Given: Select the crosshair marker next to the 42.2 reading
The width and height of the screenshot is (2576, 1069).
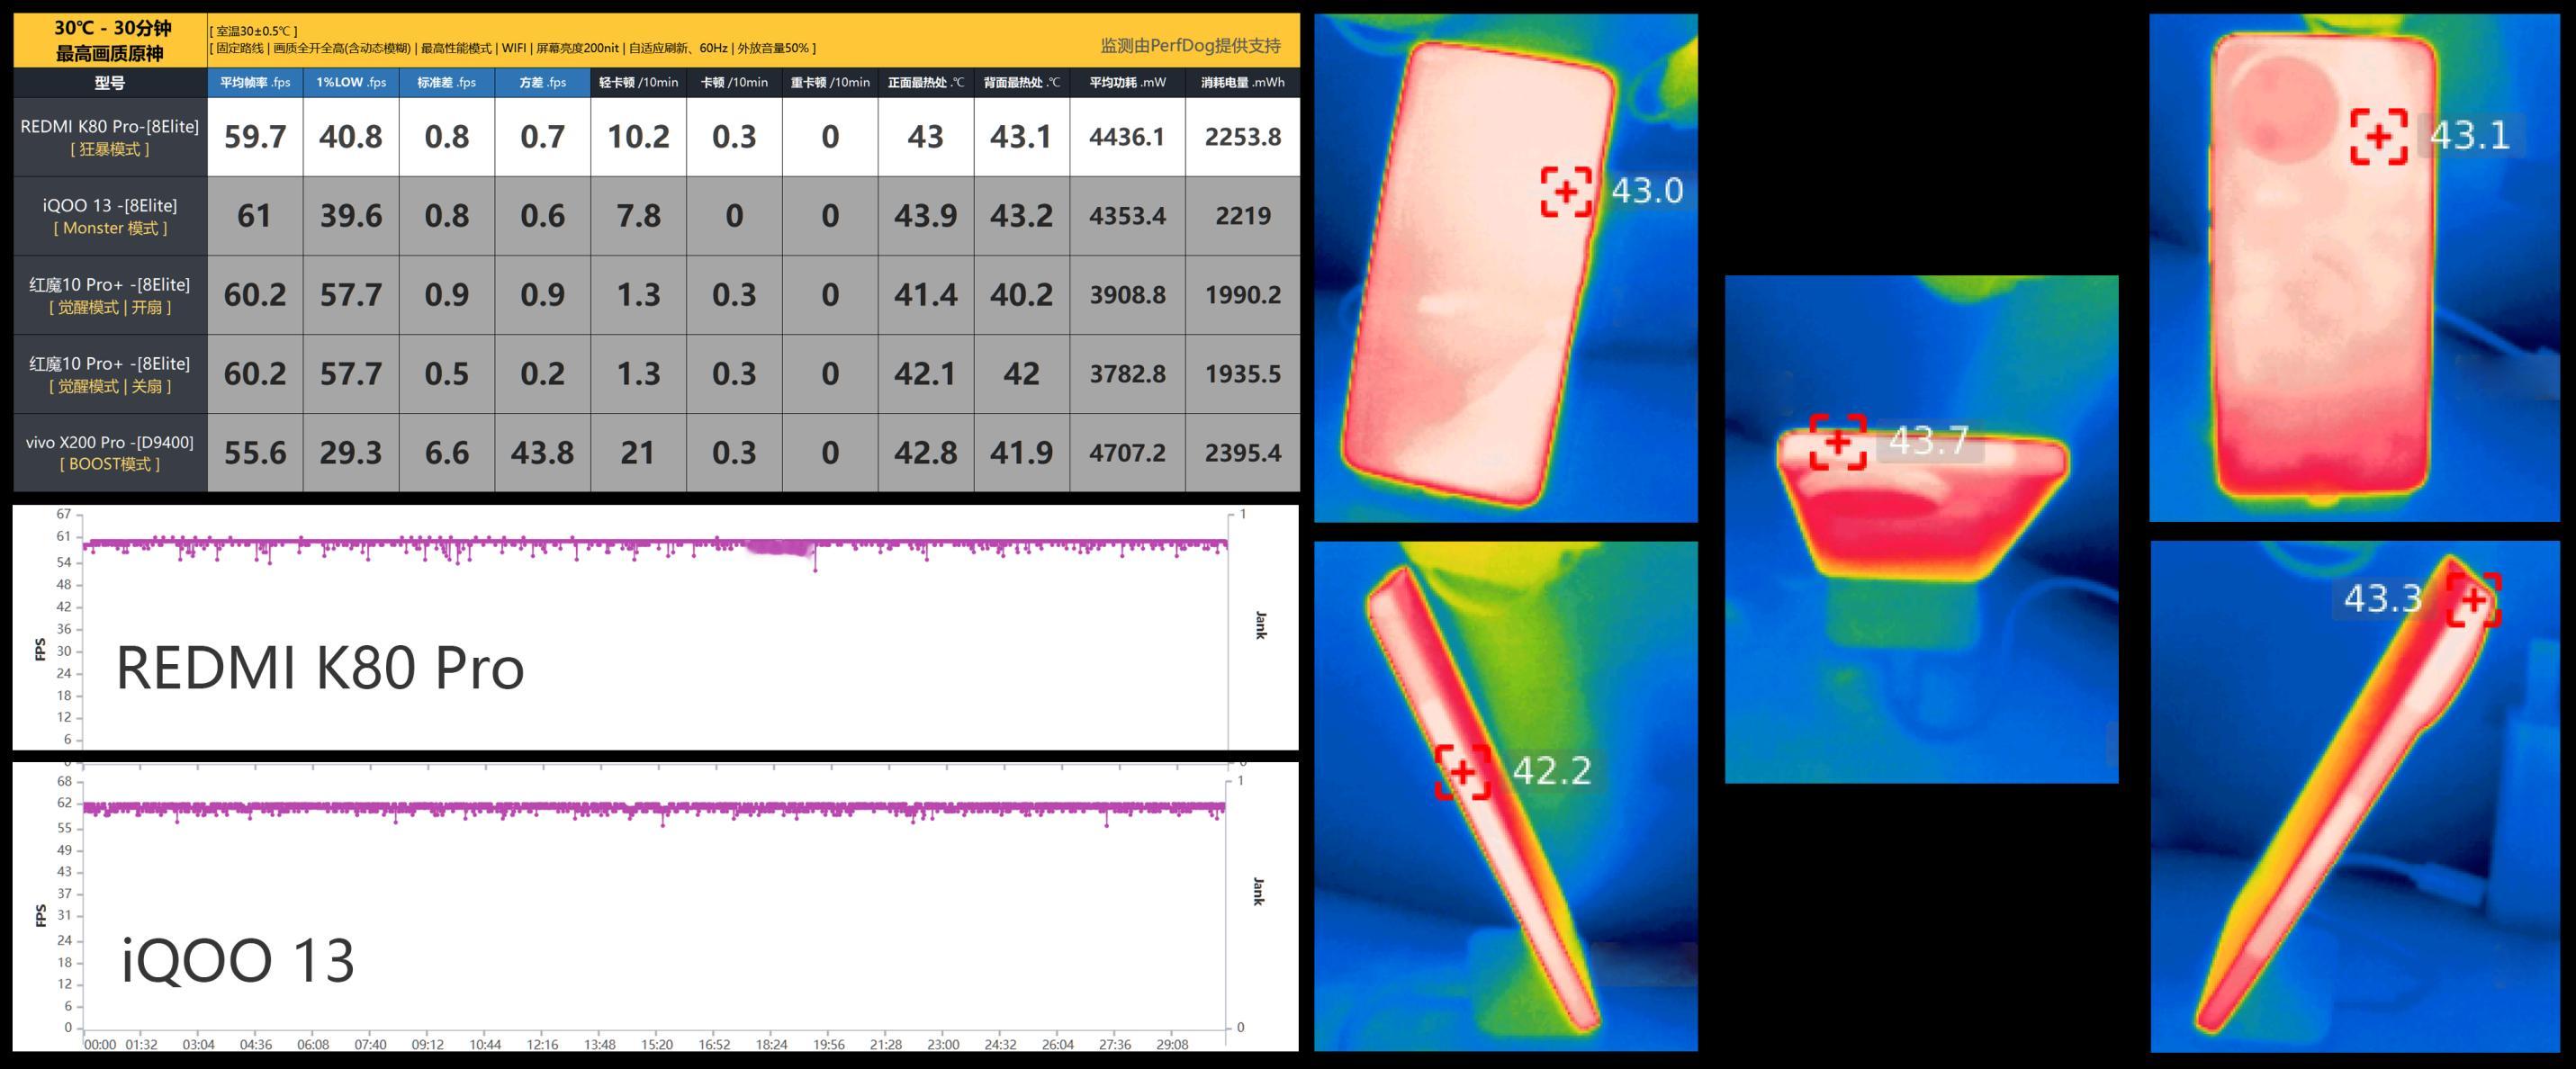Looking at the screenshot, I should [1463, 772].
